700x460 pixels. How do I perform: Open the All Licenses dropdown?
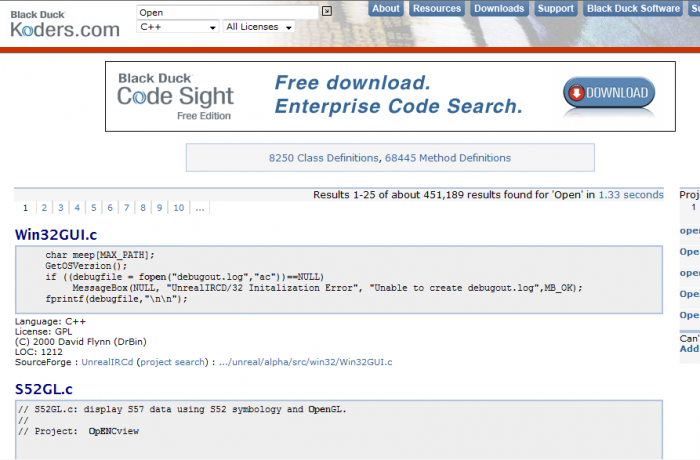pyautogui.click(x=259, y=27)
